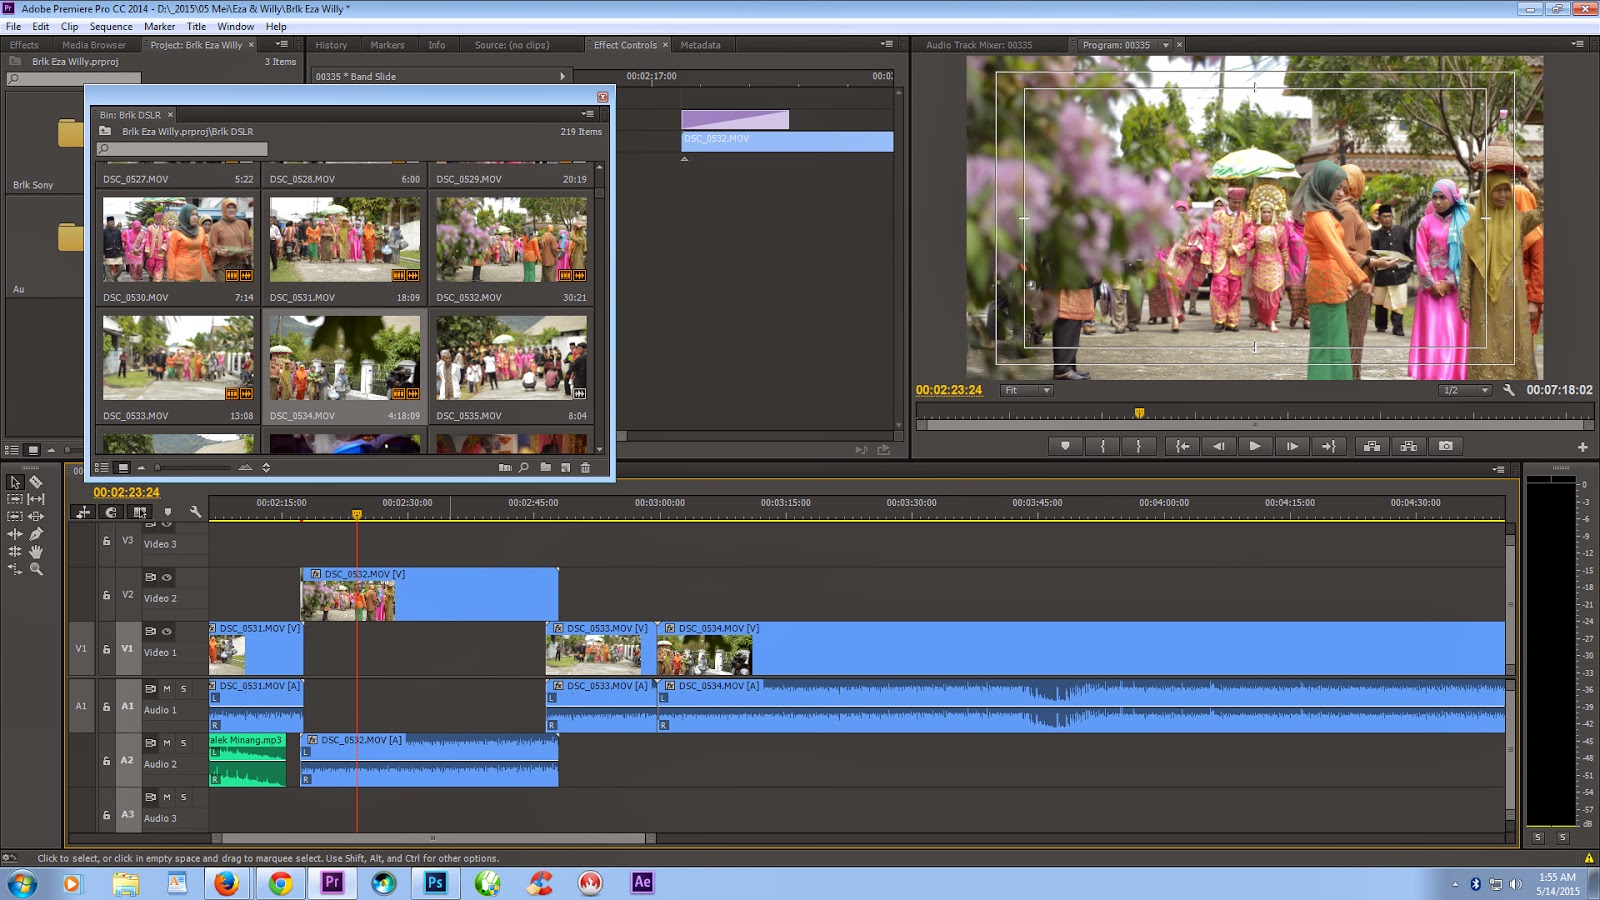1600x900 pixels.
Task: Open the Clip menu
Action: coord(69,26)
